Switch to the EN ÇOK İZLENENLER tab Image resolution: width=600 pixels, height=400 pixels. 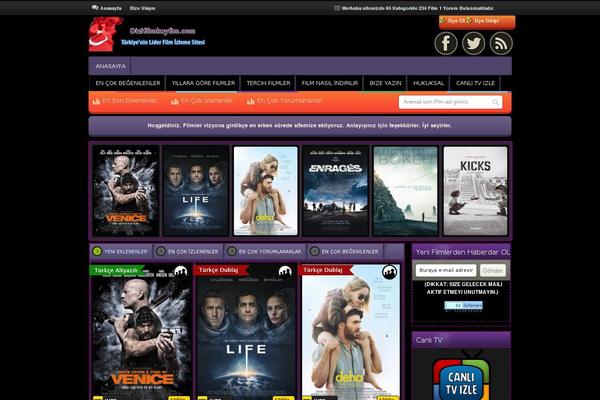tap(188, 251)
